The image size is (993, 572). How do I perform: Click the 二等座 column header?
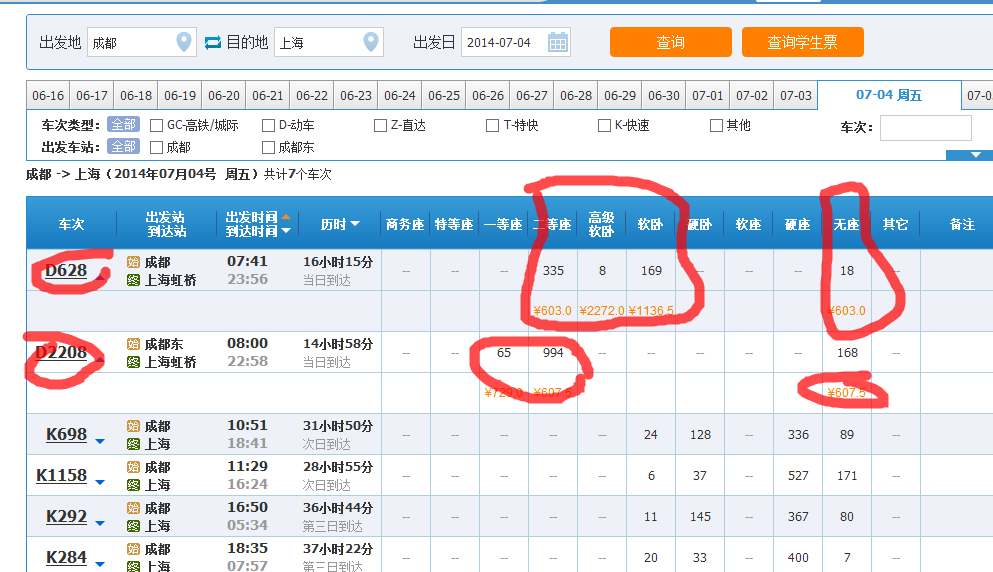point(552,224)
